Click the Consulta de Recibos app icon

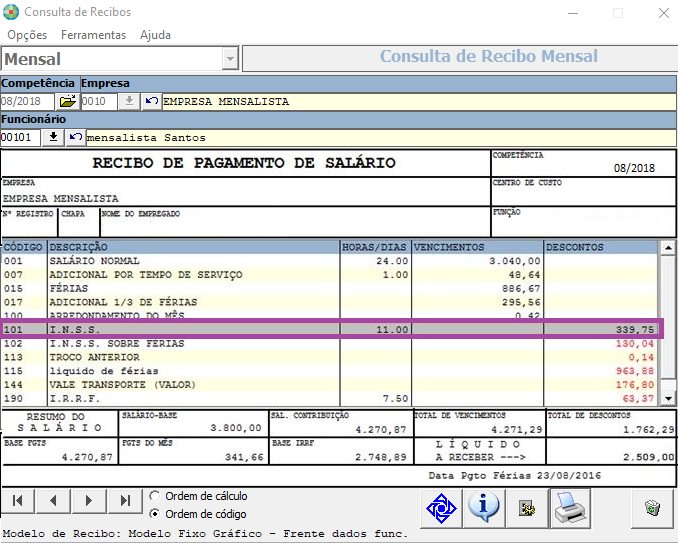point(11,12)
